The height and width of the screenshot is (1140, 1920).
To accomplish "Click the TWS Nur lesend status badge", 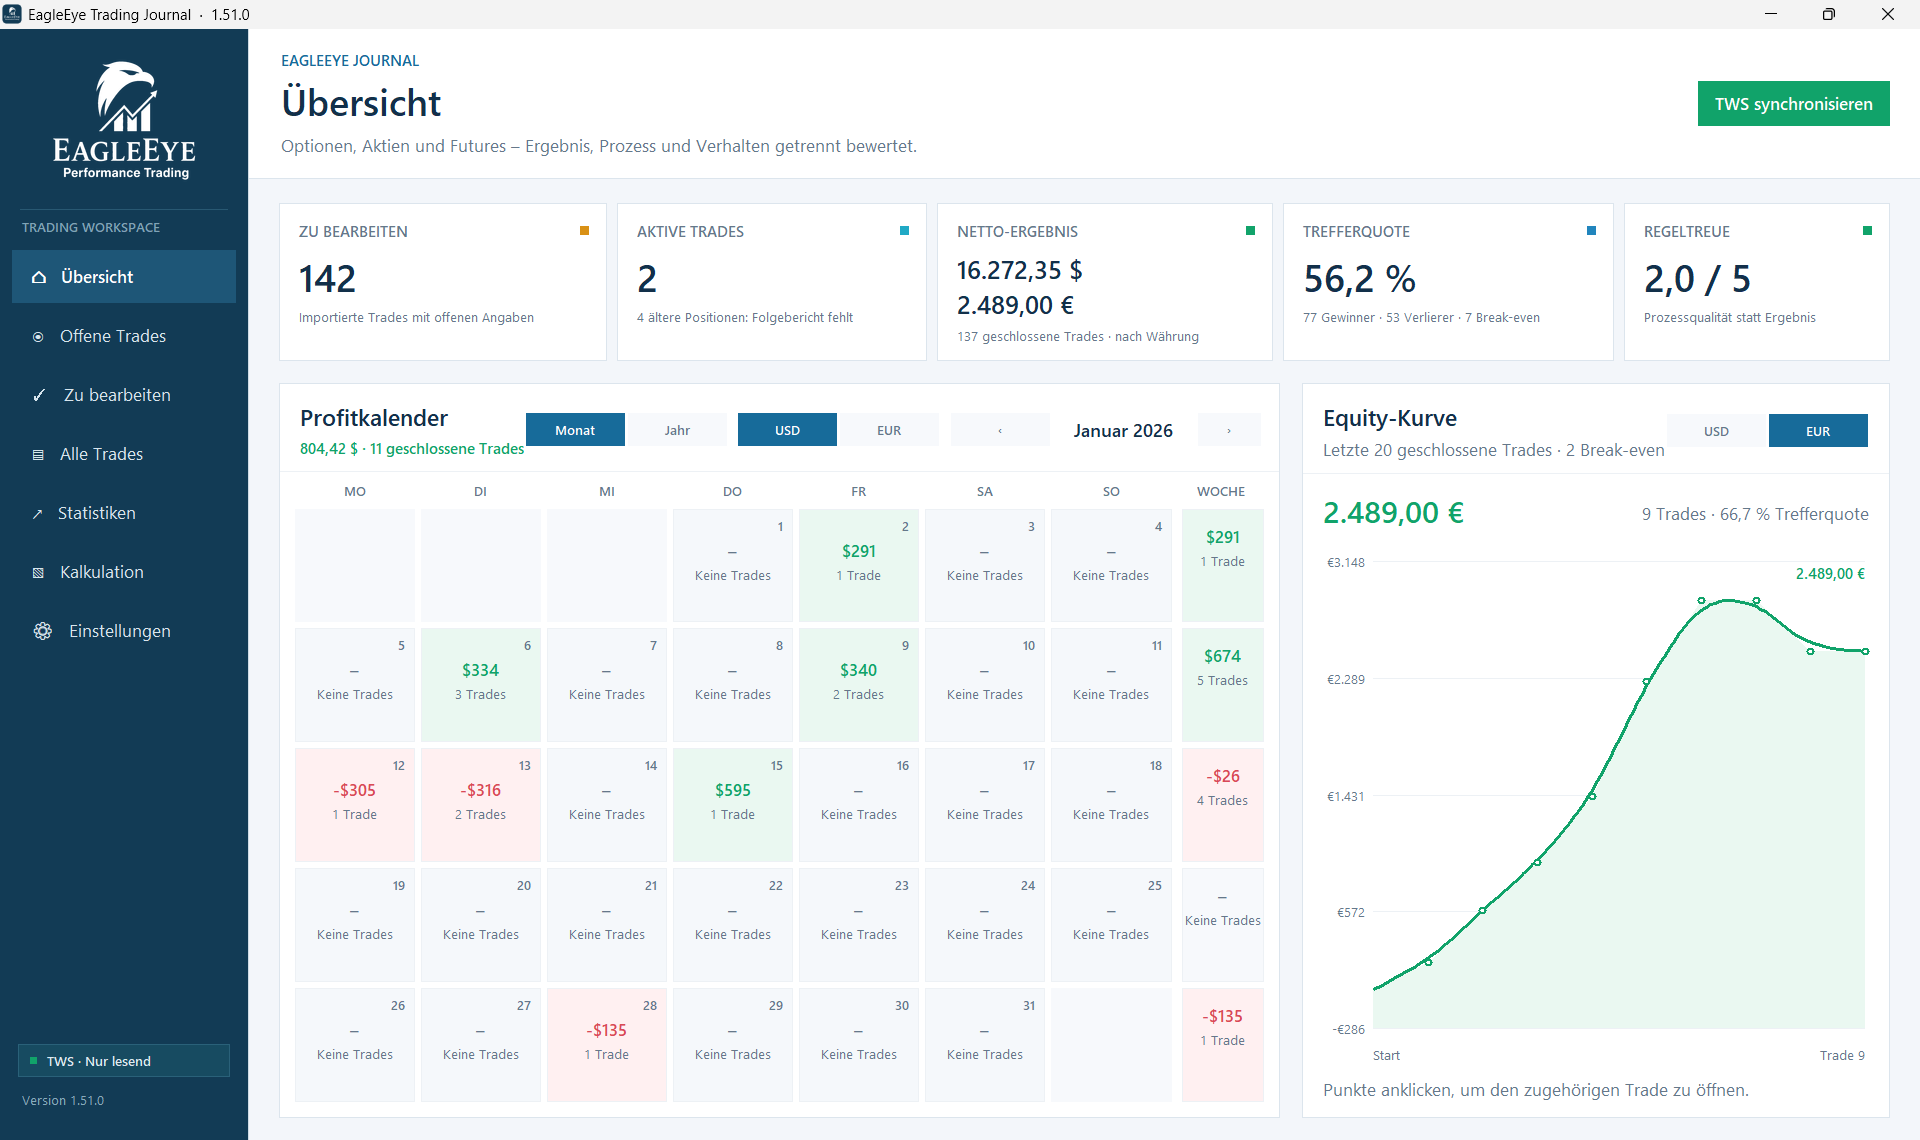I will coord(124,1061).
